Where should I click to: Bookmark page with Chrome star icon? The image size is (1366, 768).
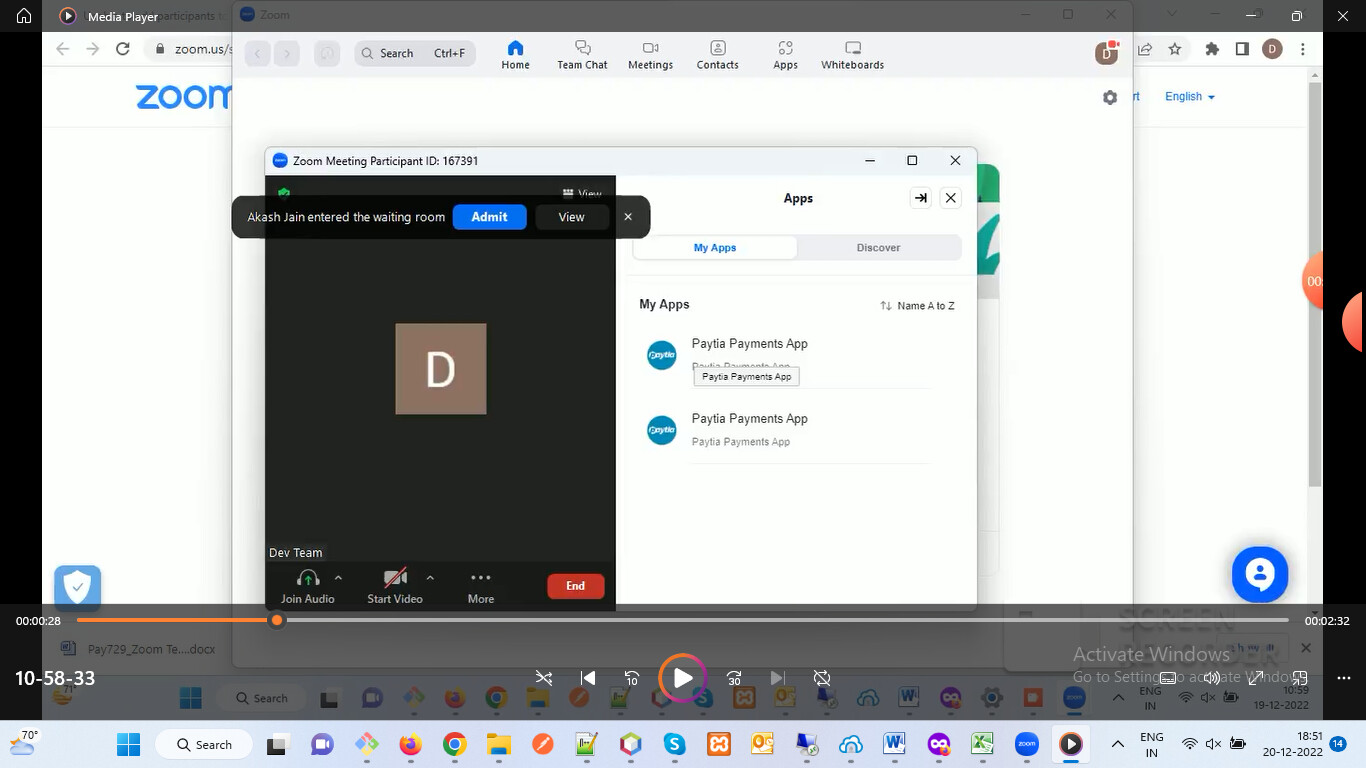pos(1176,49)
